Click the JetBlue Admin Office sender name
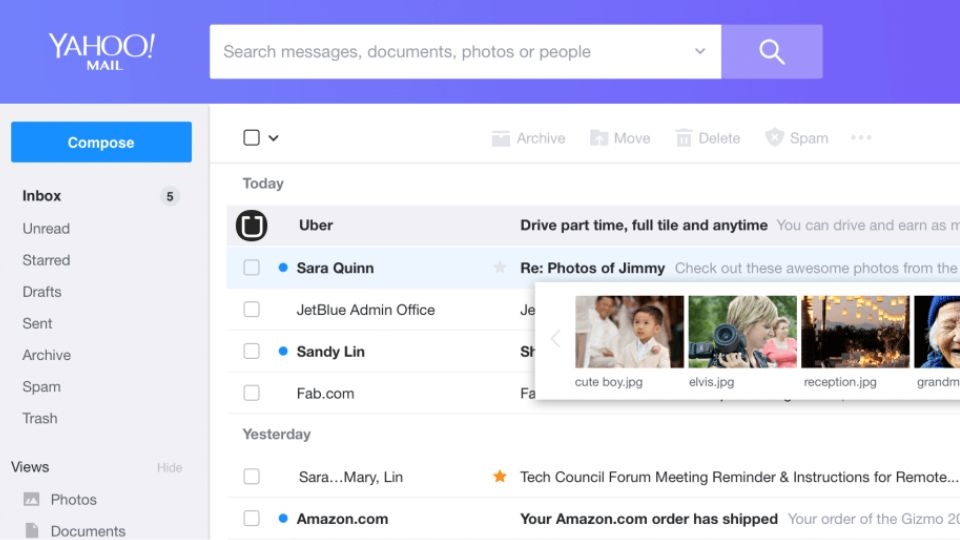The image size is (960, 540). pyautogui.click(x=366, y=310)
